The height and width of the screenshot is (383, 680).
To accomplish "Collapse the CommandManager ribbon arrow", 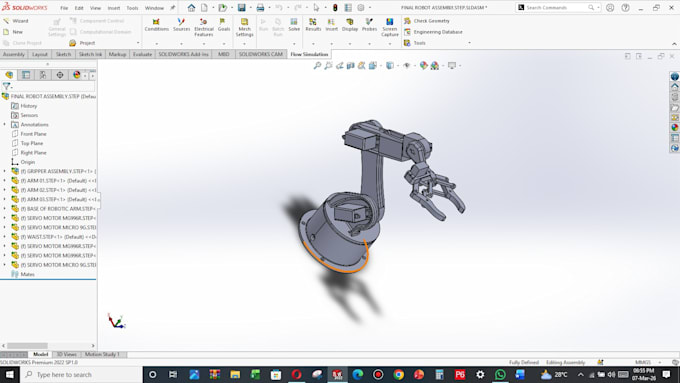I will 674,44.
